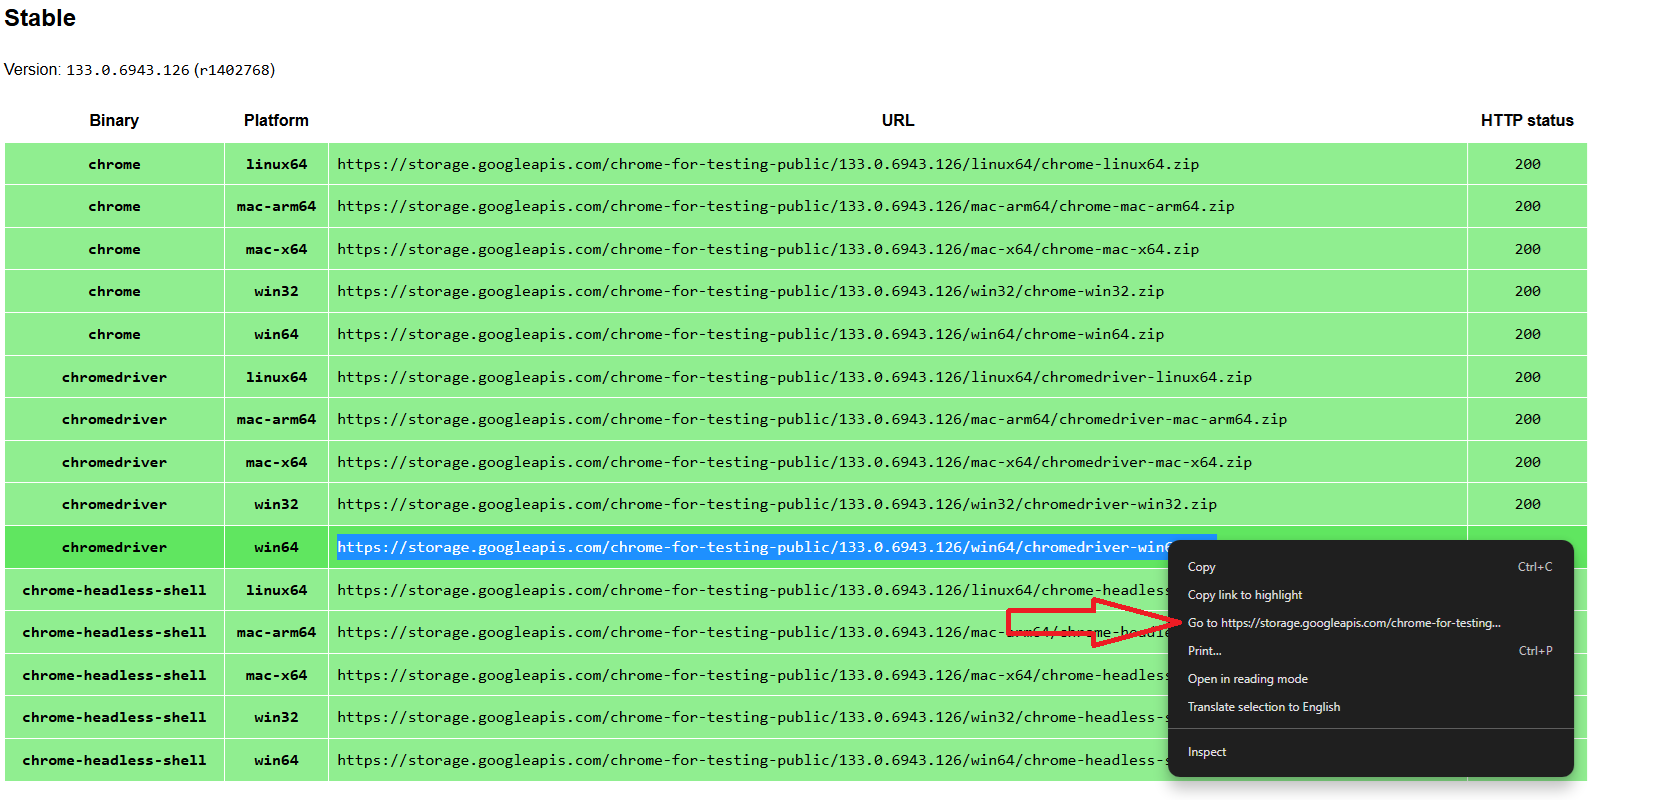Image resolution: width=1660 pixels, height=800 pixels.
Task: Select 'Go to https://storage.googleapis.com' menu entry
Action: [x=1343, y=623]
